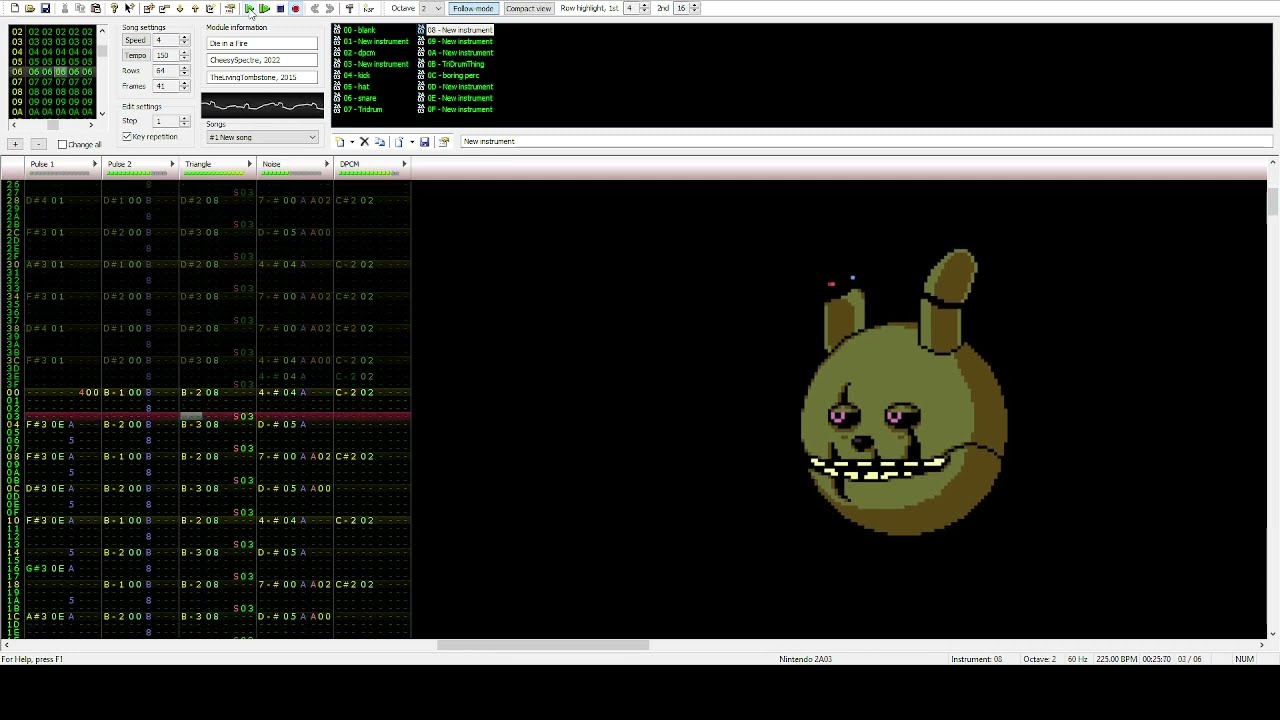Open module properties

pos(229,8)
